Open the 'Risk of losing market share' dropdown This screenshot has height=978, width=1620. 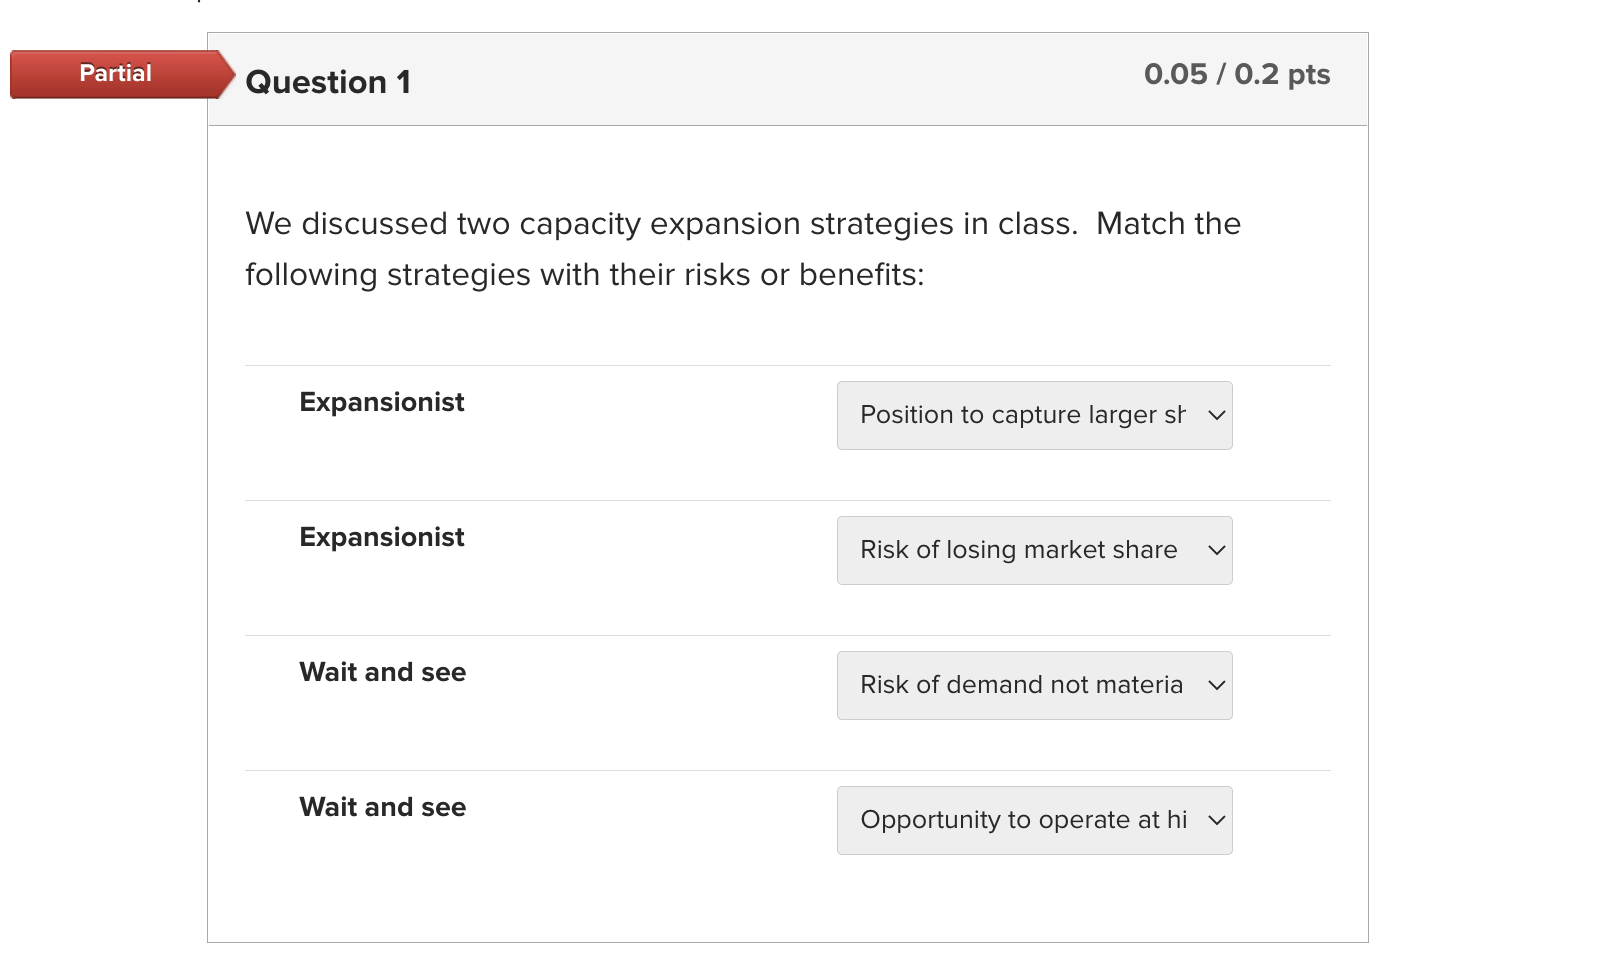(1034, 550)
